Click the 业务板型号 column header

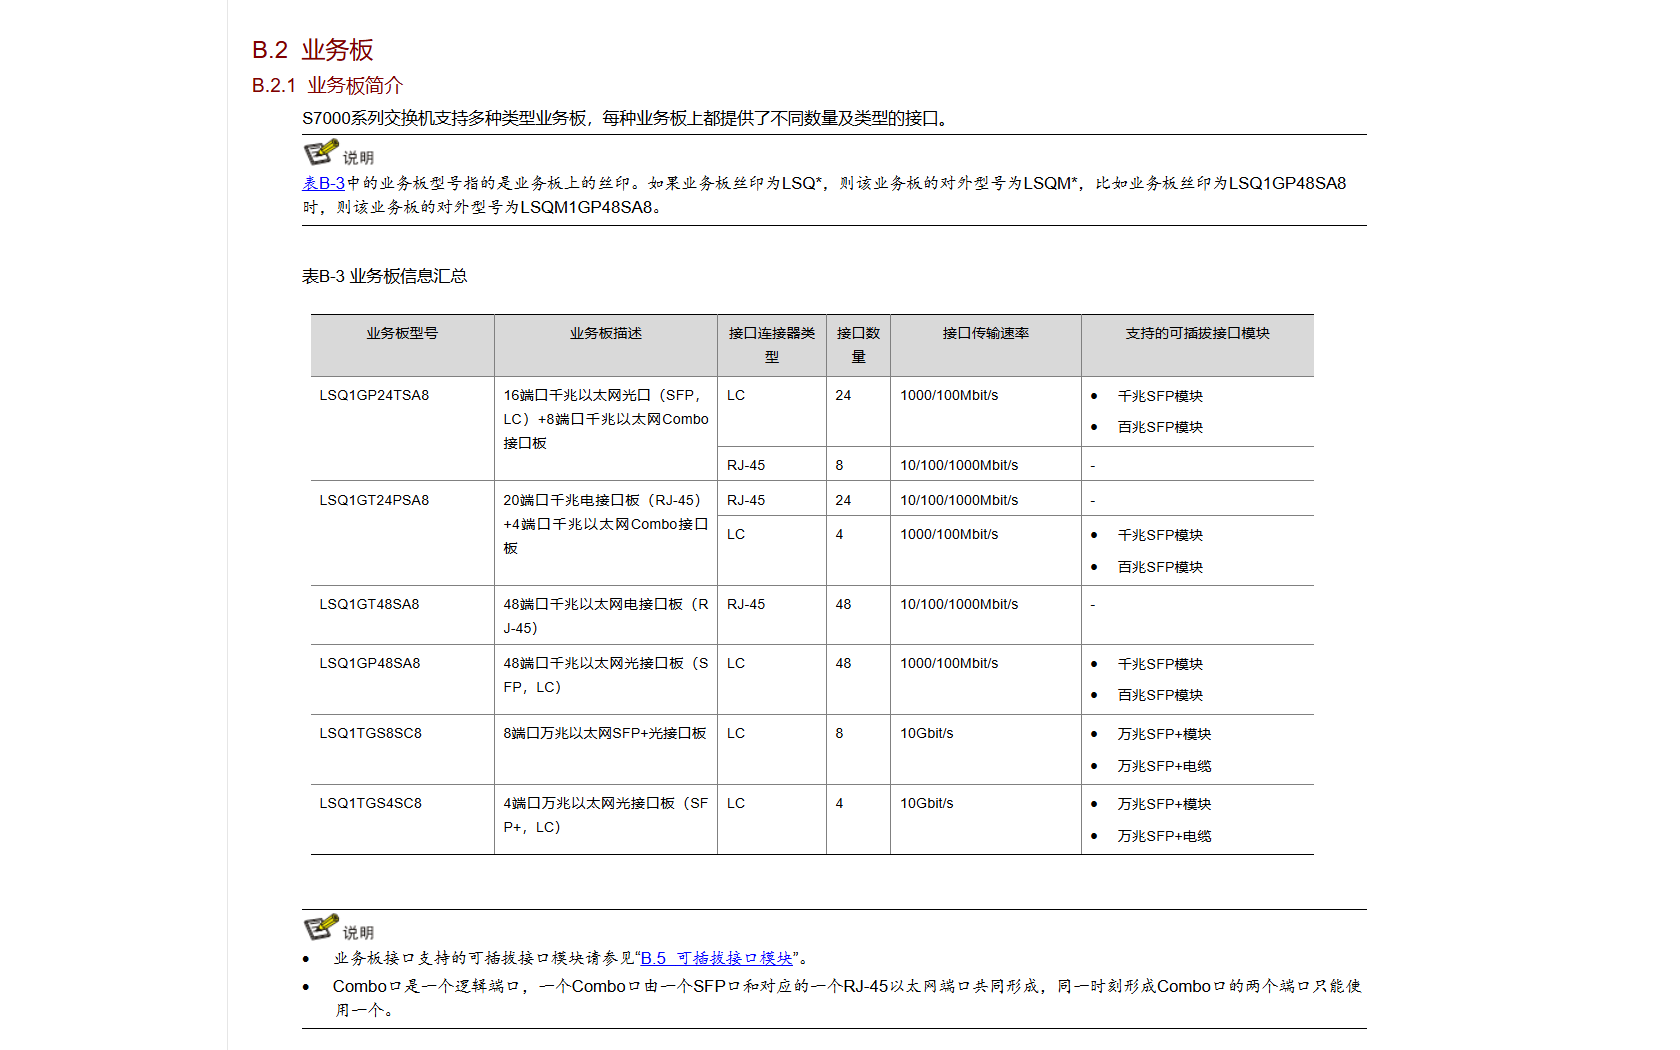click(x=402, y=334)
